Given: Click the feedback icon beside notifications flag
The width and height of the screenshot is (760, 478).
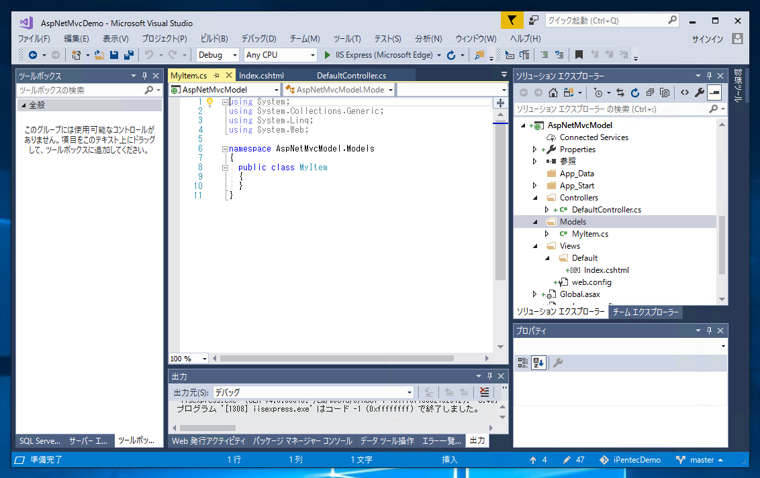Looking at the screenshot, I should point(534,20).
